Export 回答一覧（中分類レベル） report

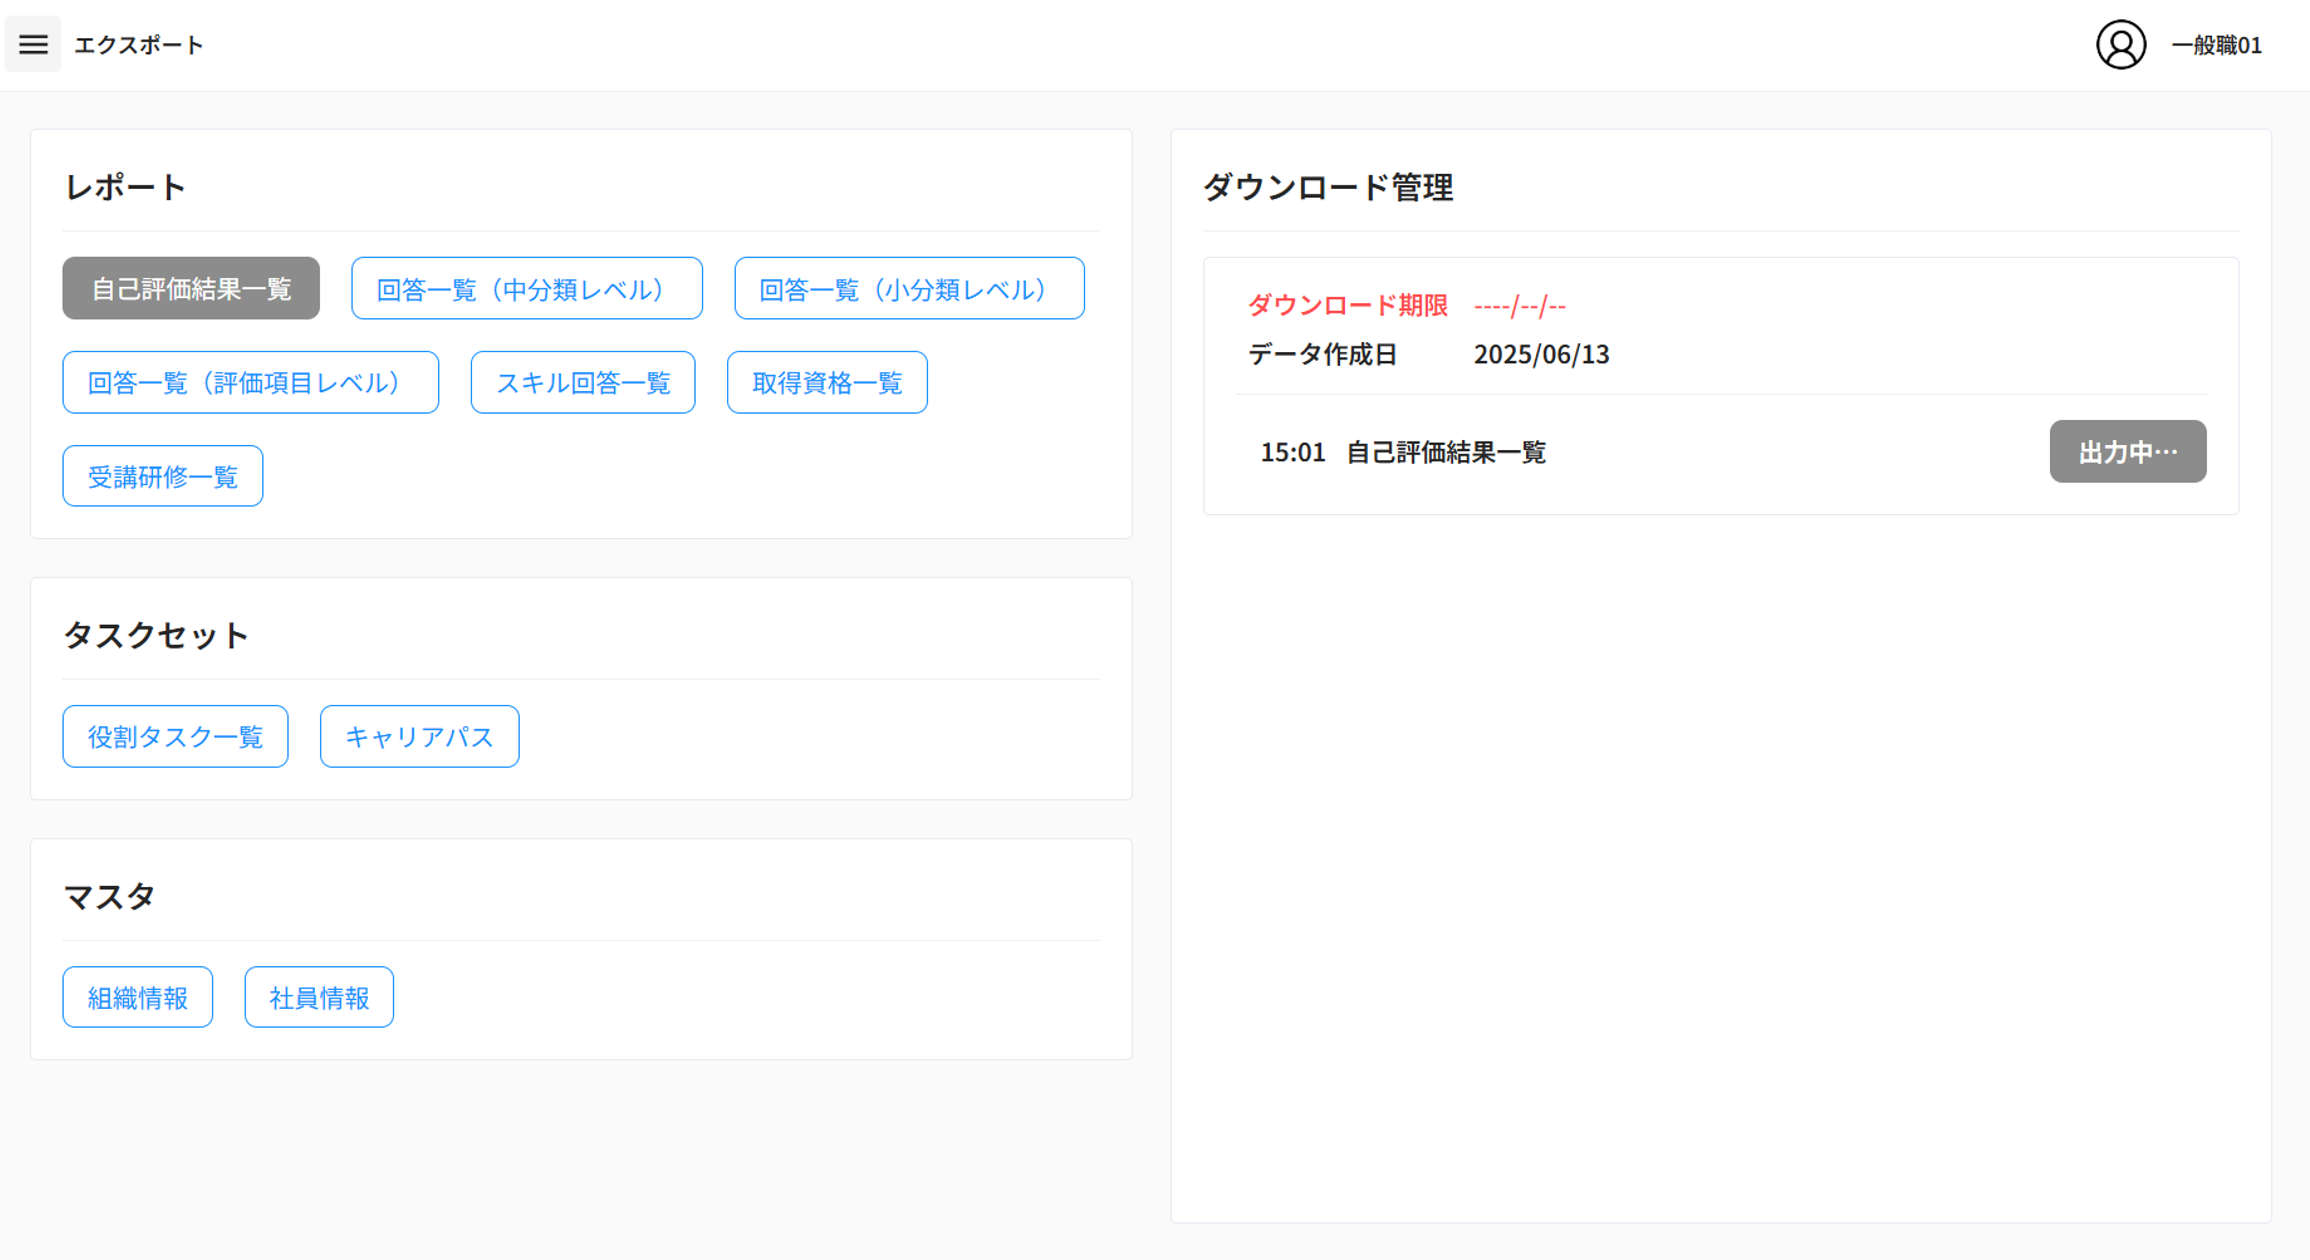[527, 289]
